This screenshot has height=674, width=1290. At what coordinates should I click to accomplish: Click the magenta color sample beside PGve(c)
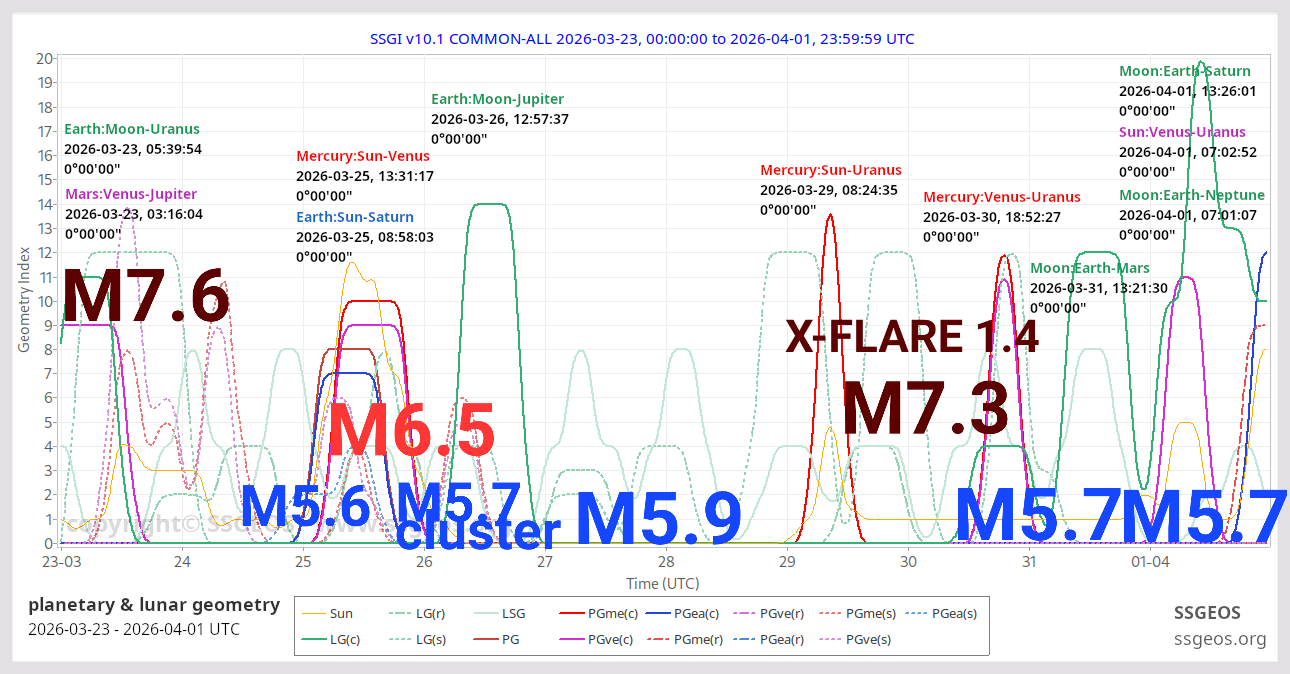click(x=572, y=638)
